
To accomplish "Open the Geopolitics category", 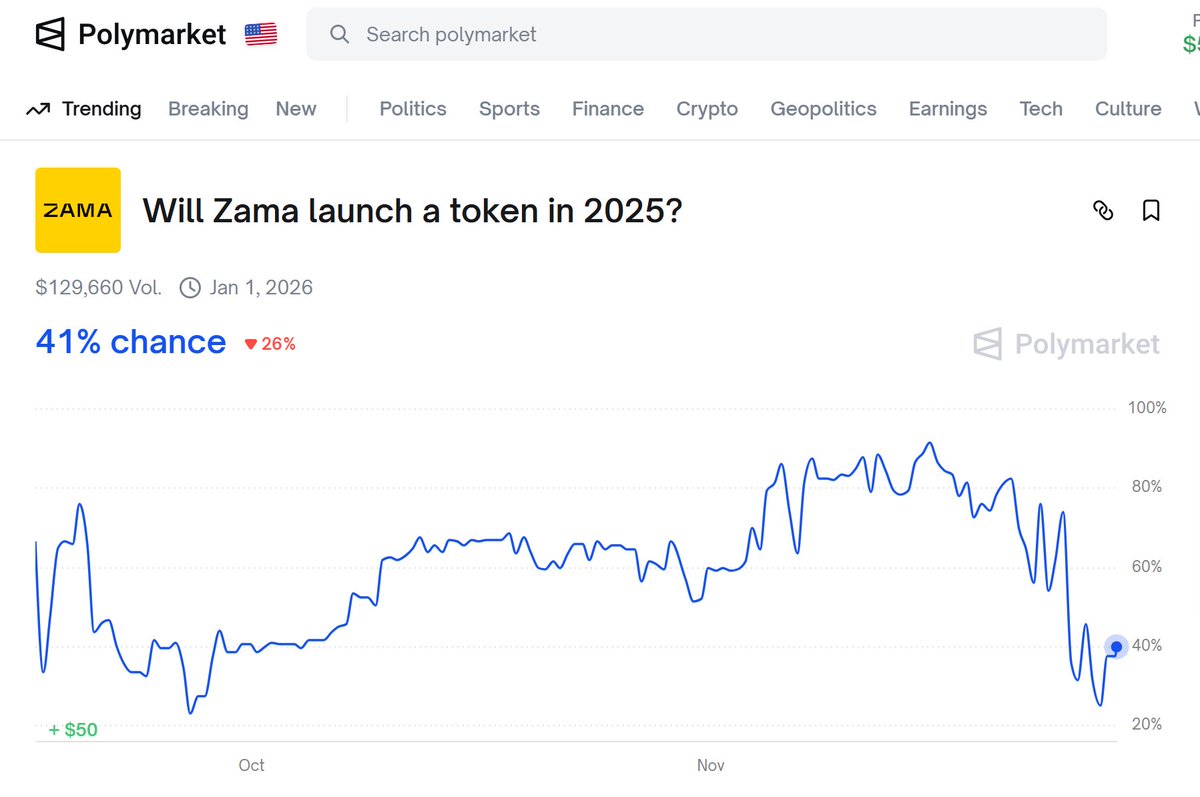I will (823, 109).
